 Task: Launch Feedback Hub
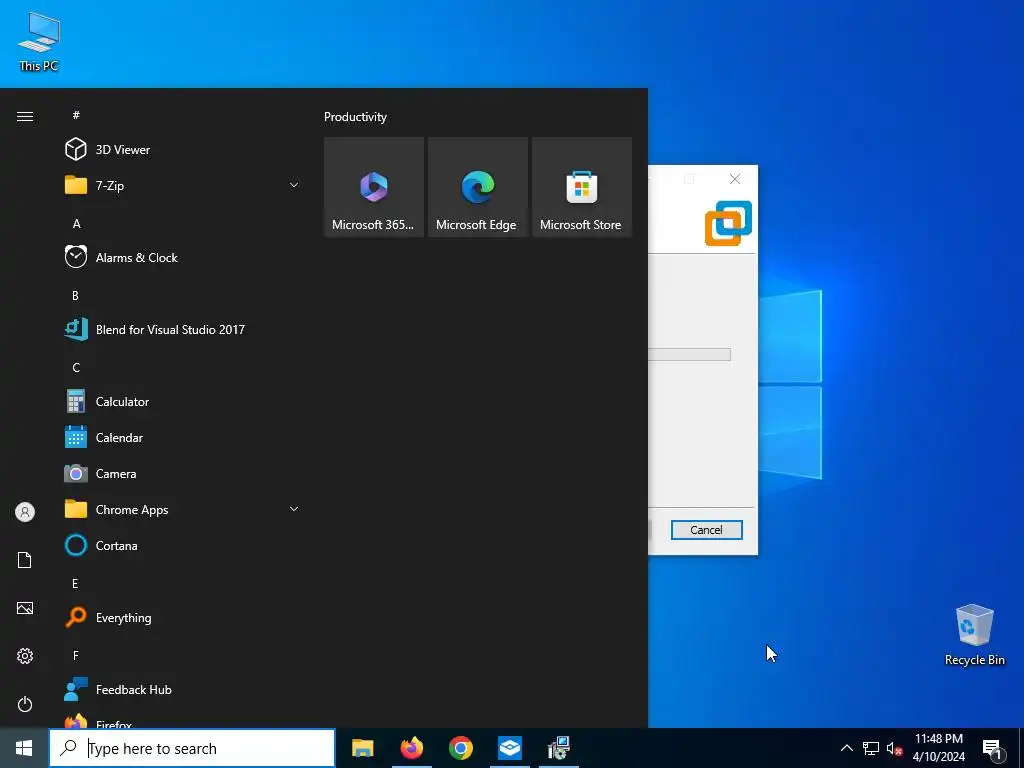point(183,690)
